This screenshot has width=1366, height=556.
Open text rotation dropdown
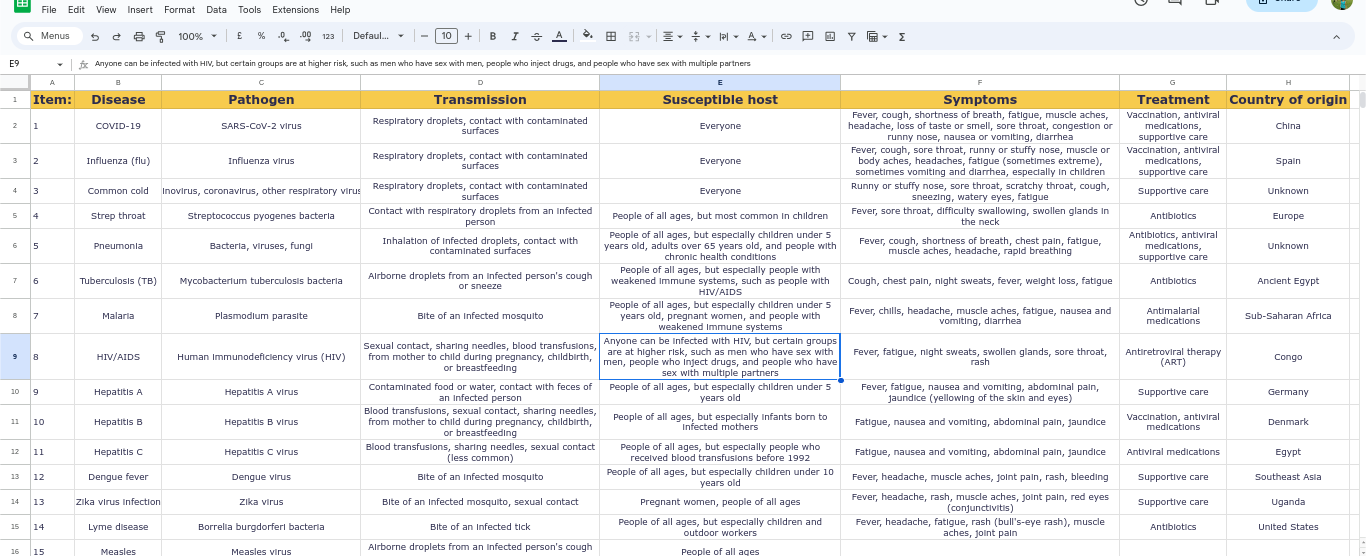click(x=757, y=36)
